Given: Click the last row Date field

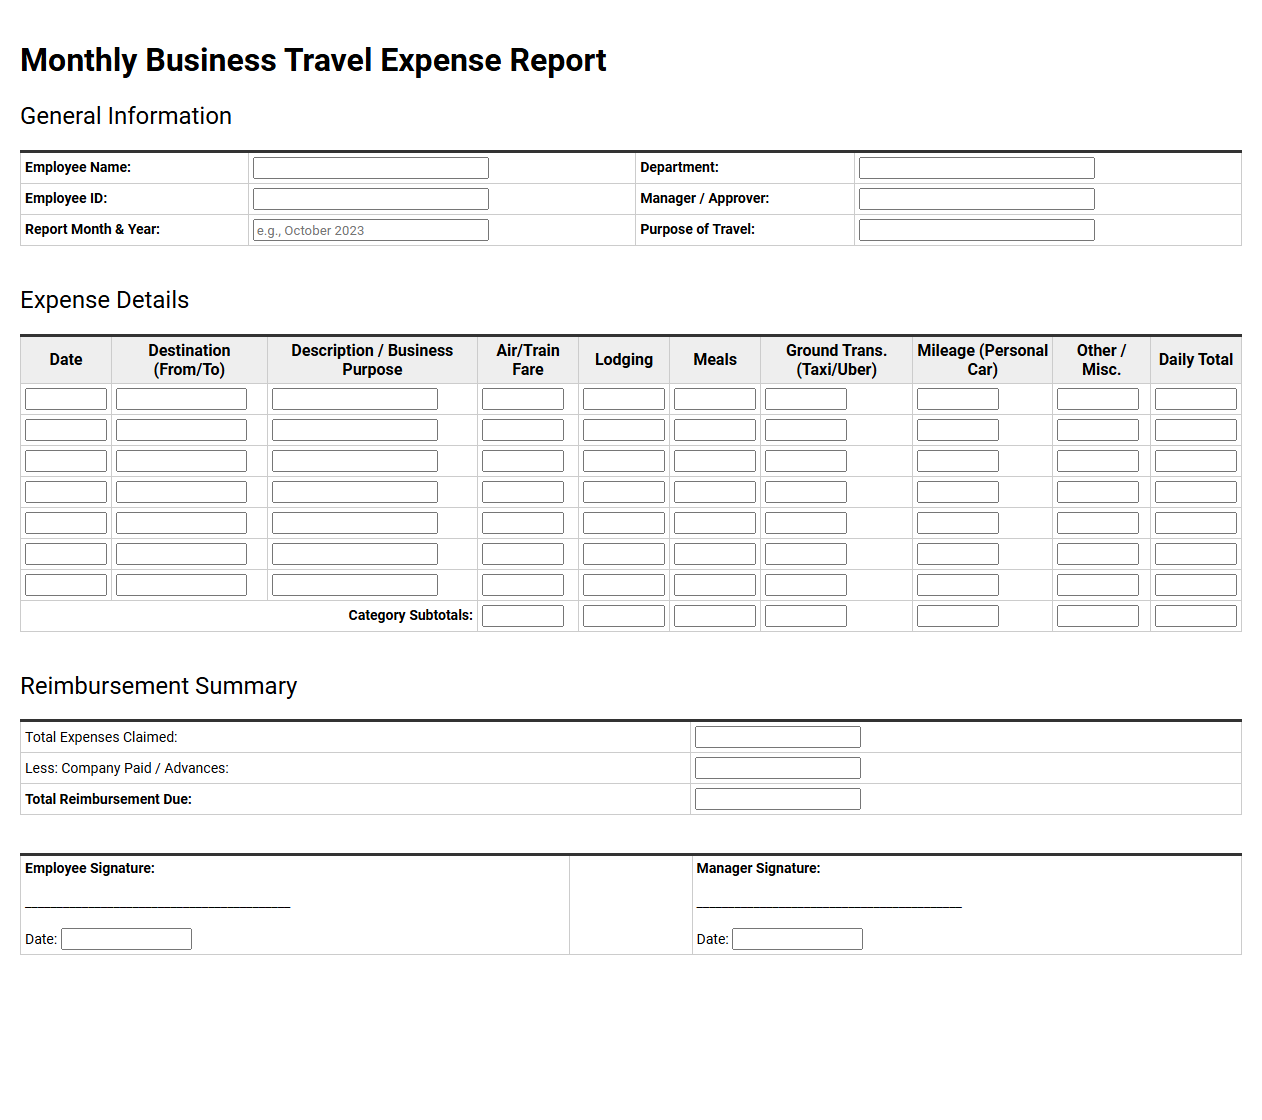Looking at the screenshot, I should coord(66,585).
